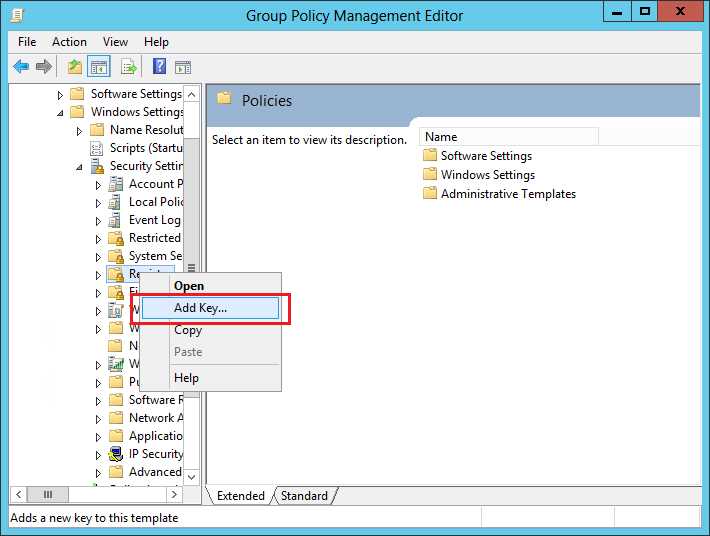Image resolution: width=710 pixels, height=536 pixels.
Task: Click the horizontal scroll right arrow
Action: pos(174,494)
